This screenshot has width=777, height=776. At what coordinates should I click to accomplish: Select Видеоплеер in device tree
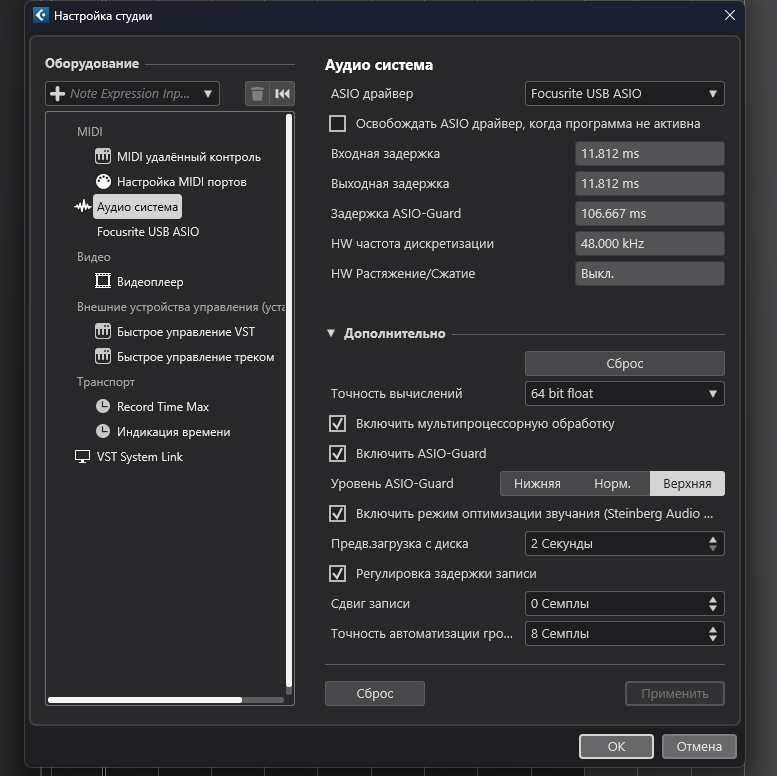click(150, 282)
